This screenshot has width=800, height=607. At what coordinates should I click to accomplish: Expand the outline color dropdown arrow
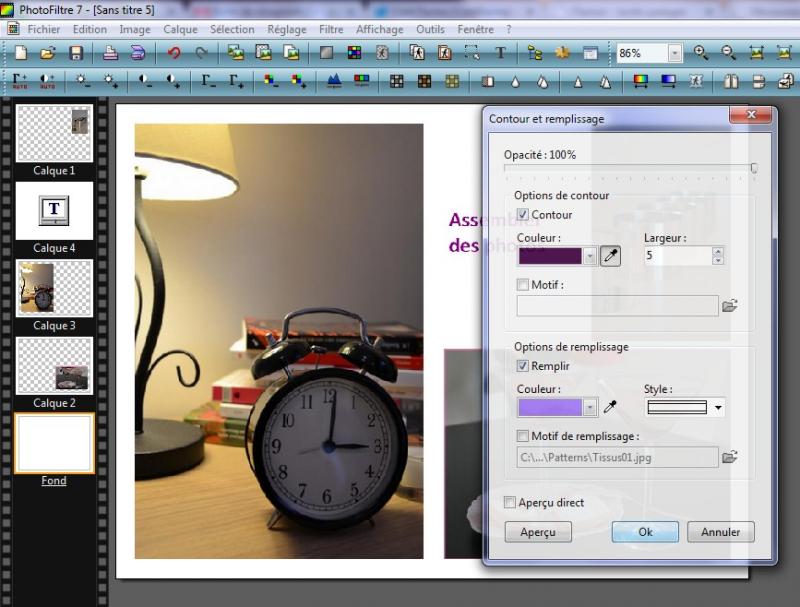[590, 256]
